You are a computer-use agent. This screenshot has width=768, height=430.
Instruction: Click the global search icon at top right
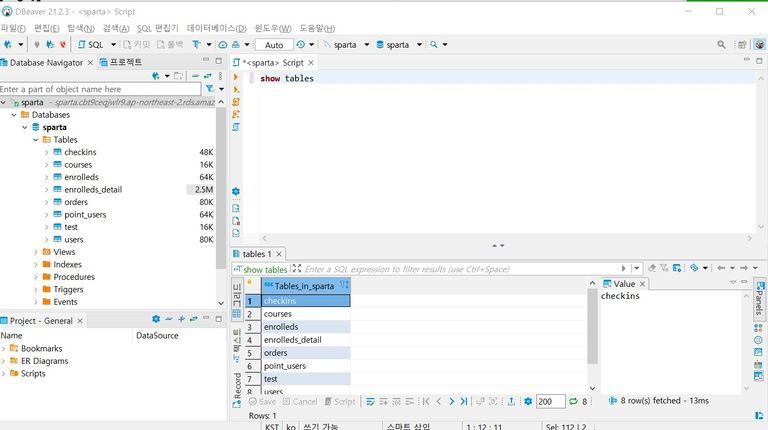pyautogui.click(x=721, y=45)
